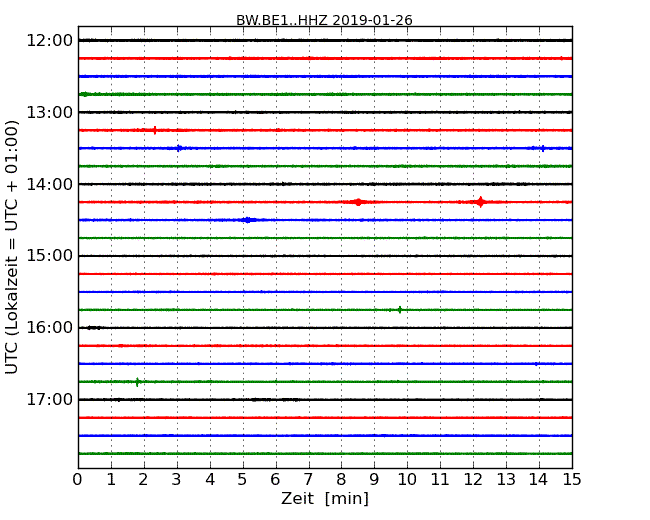Viewport: 650px width, 520px height.
Task: Click x-axis tick label 12
Action: (473, 480)
